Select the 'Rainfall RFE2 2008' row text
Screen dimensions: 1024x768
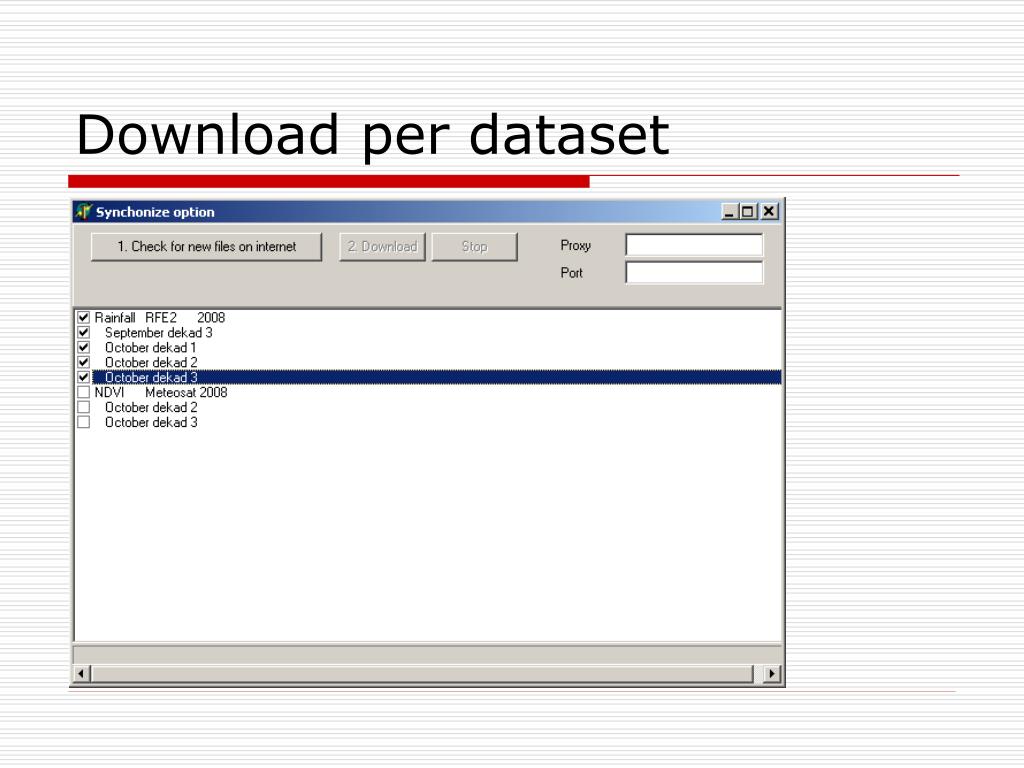pyautogui.click(x=159, y=318)
